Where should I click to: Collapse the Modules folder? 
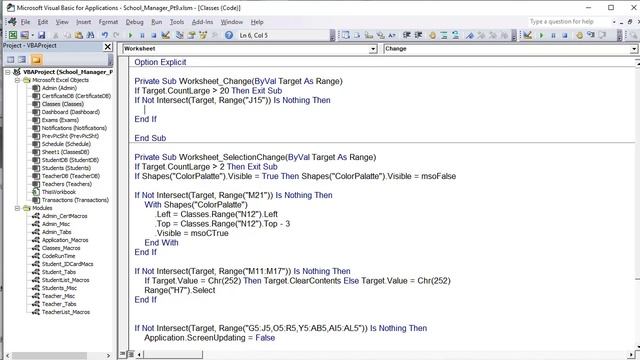tap(17, 208)
